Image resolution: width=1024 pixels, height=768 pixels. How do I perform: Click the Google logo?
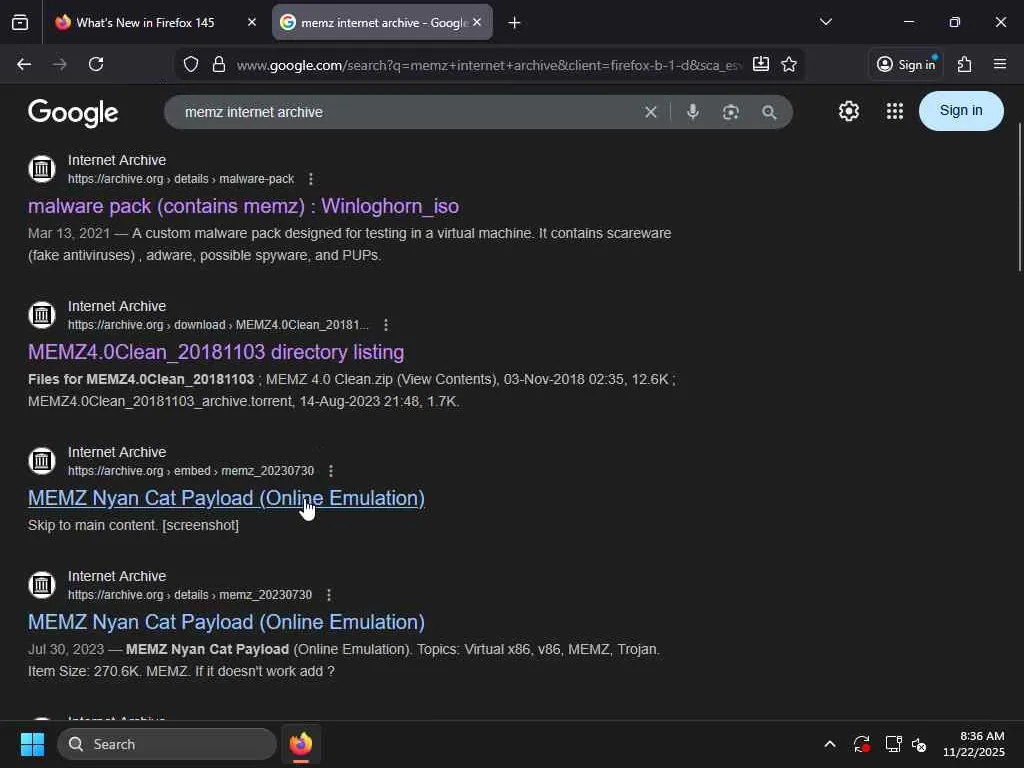tap(73, 113)
